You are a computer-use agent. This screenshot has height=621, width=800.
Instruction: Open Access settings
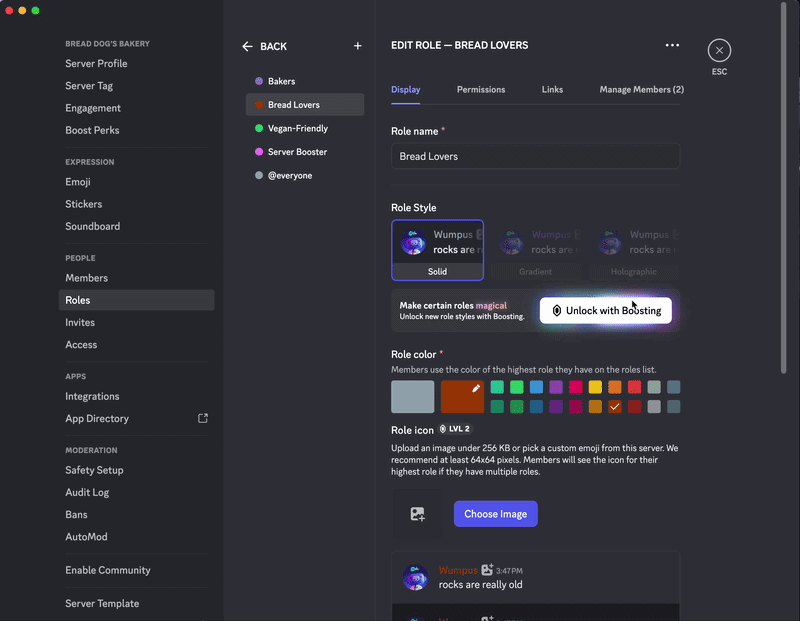point(136,344)
